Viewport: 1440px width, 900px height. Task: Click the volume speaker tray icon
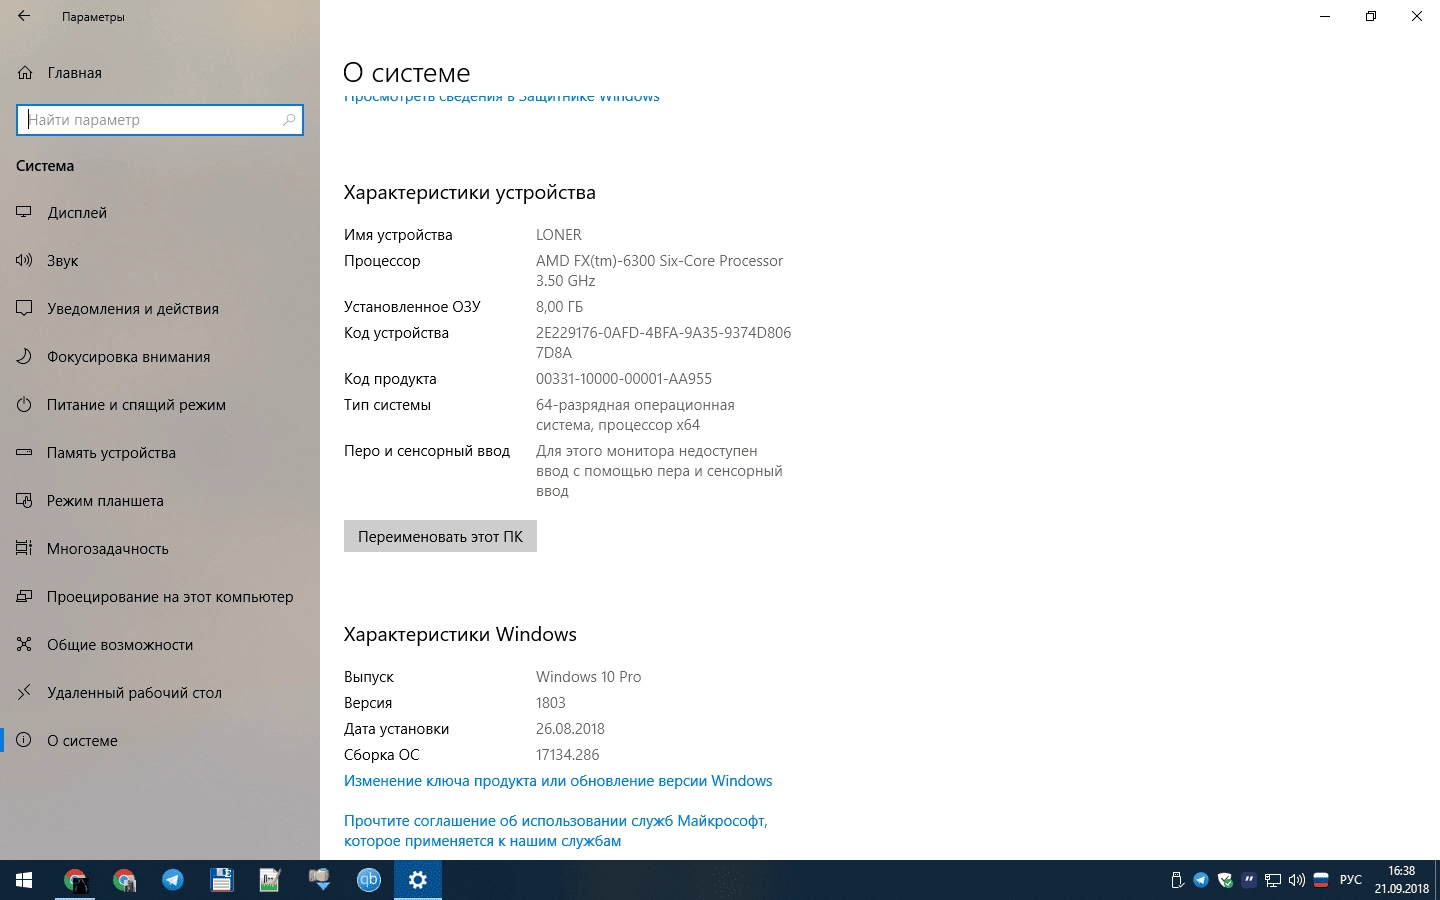coord(1297,880)
